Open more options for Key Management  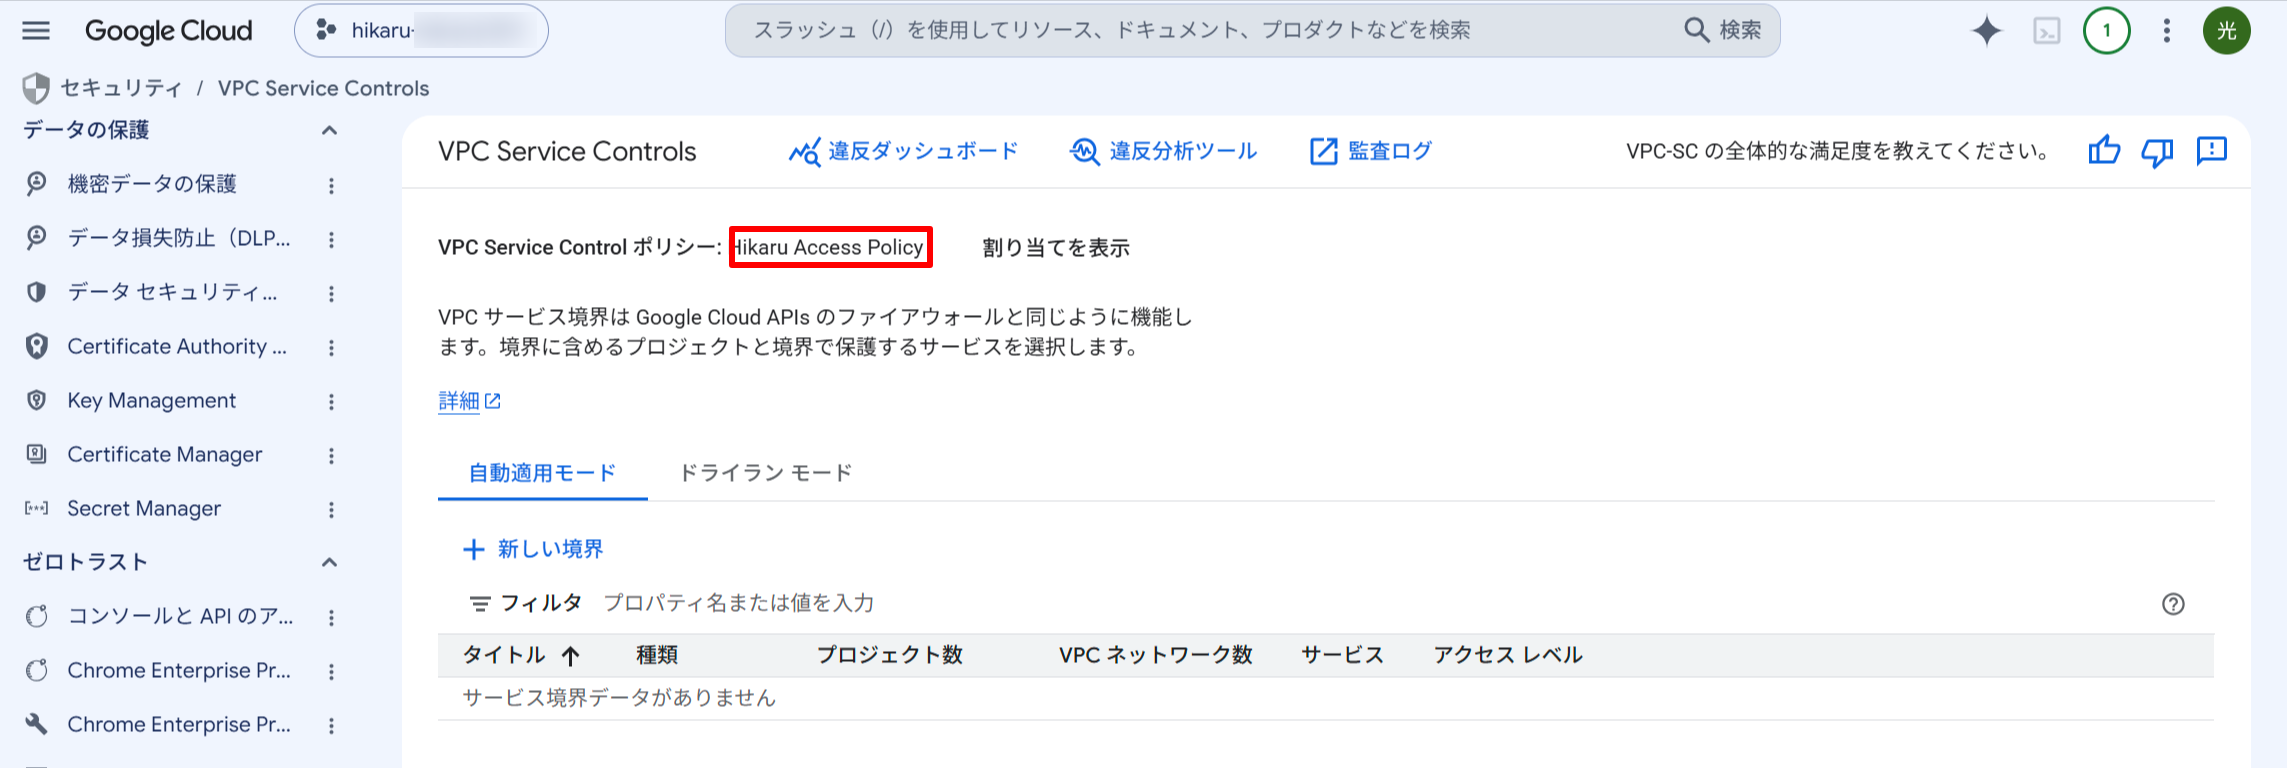[331, 401]
